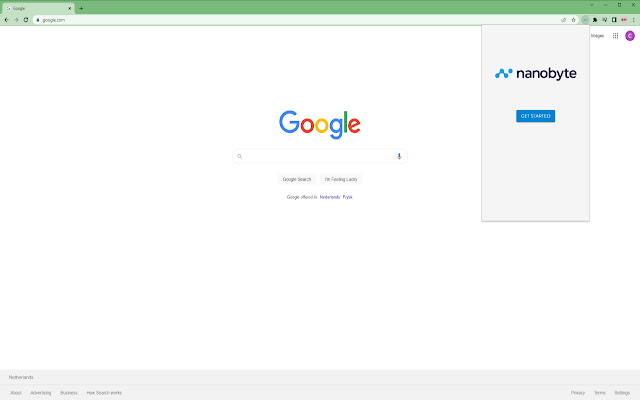Viewport: 640px width, 400px height.
Task: Start voice search with microphone icon
Action: pyautogui.click(x=399, y=156)
